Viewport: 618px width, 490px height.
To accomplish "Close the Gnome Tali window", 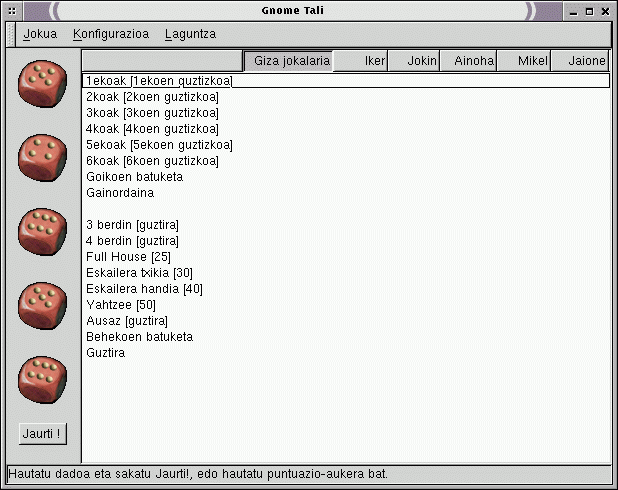I will (605, 11).
